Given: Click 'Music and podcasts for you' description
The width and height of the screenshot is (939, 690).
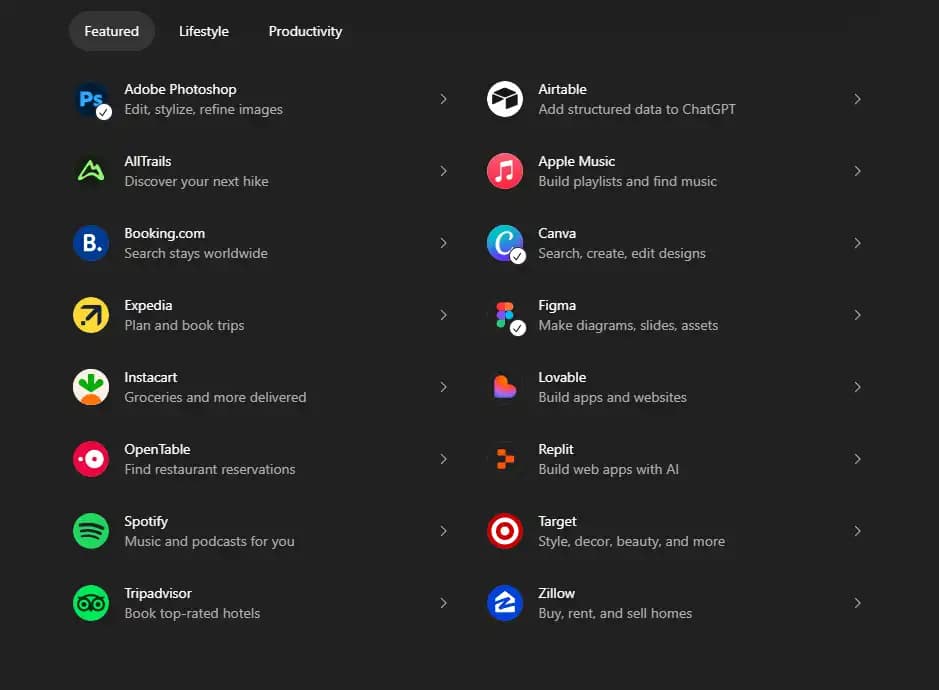Looking at the screenshot, I should coord(210,541).
